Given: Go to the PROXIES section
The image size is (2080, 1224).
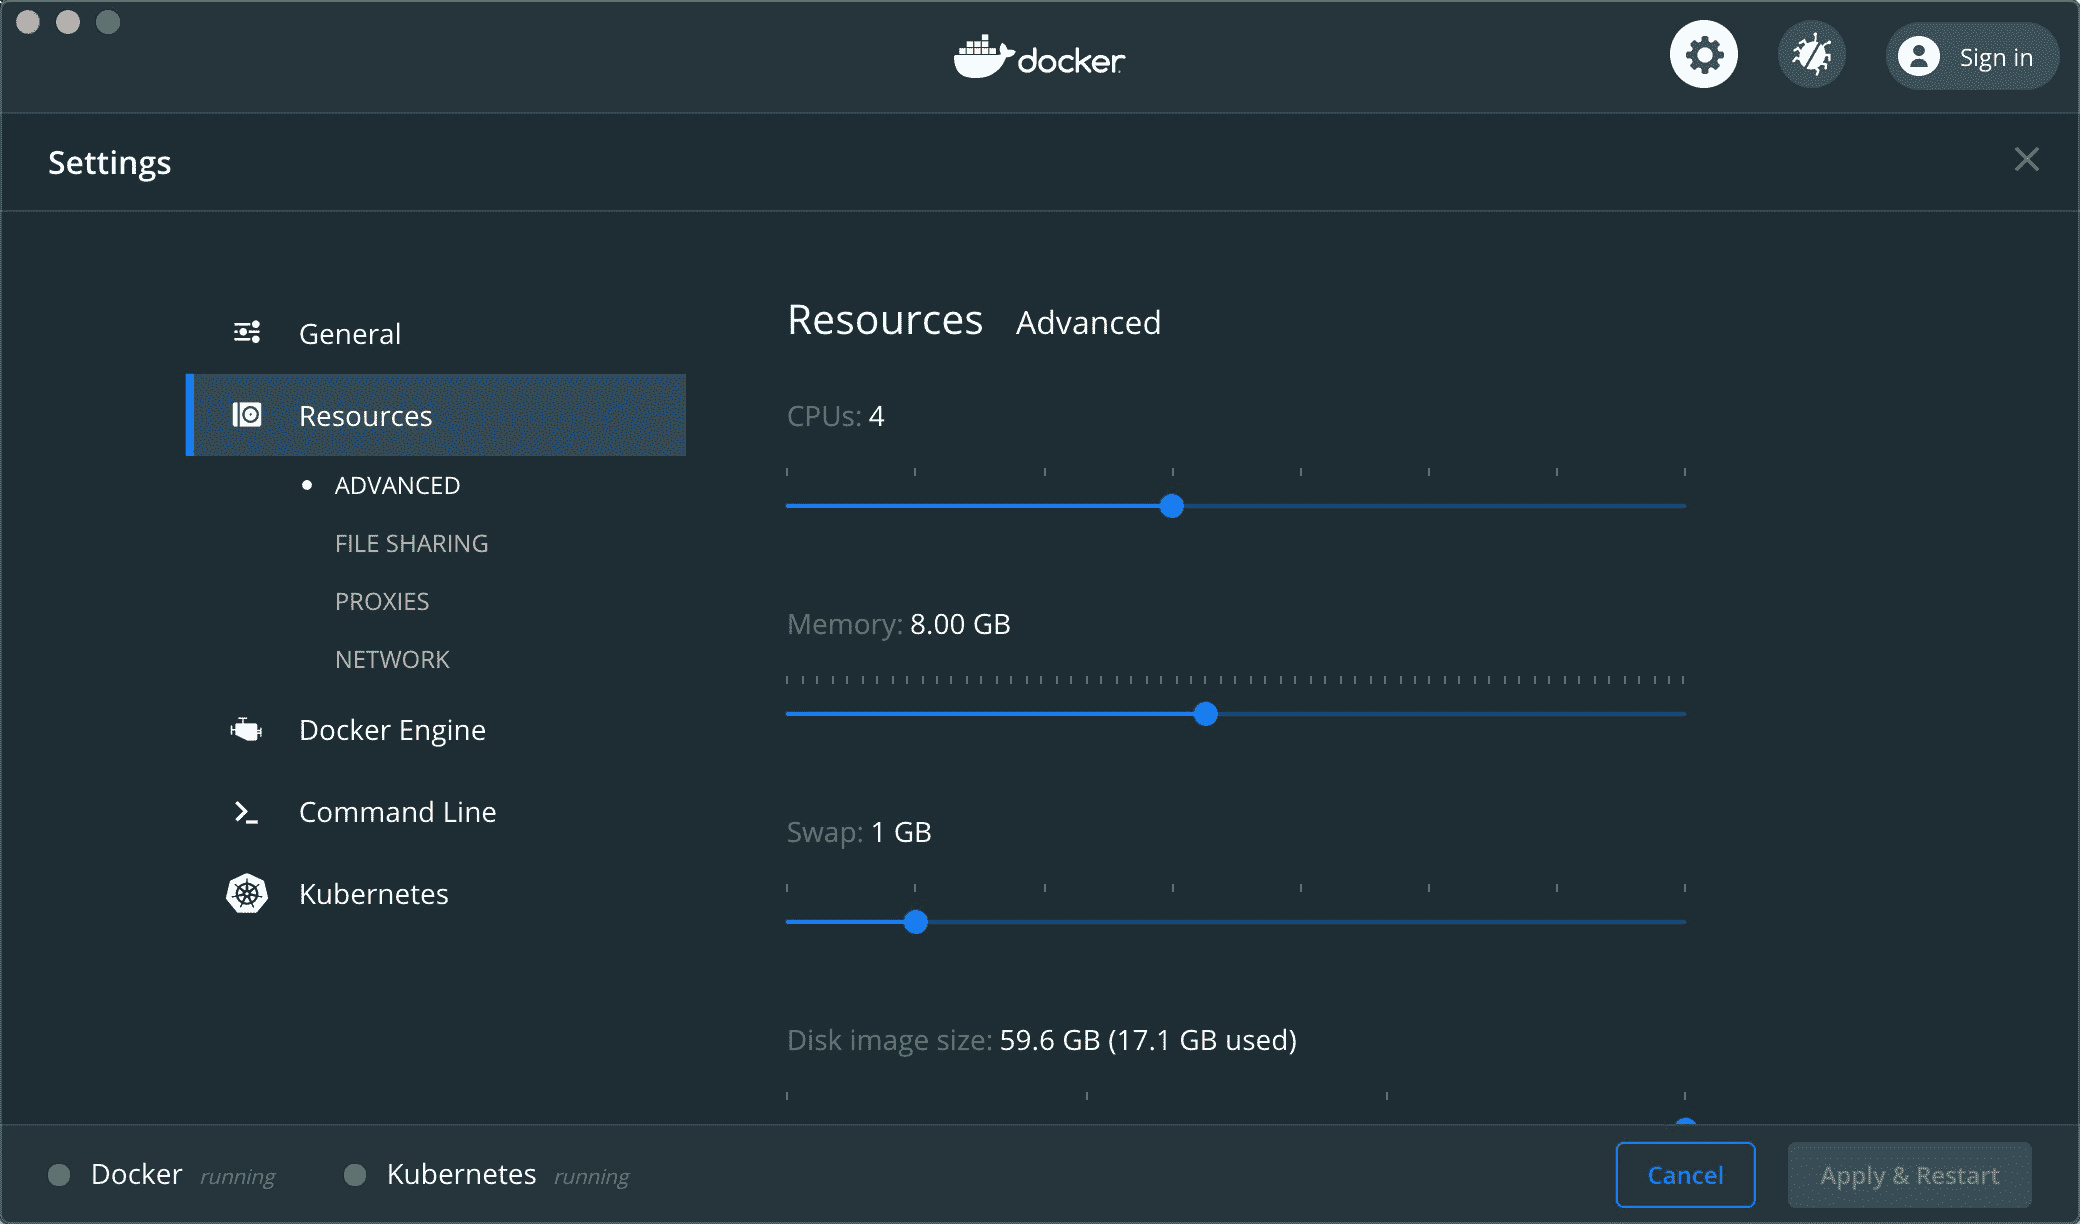Looking at the screenshot, I should coord(381,602).
